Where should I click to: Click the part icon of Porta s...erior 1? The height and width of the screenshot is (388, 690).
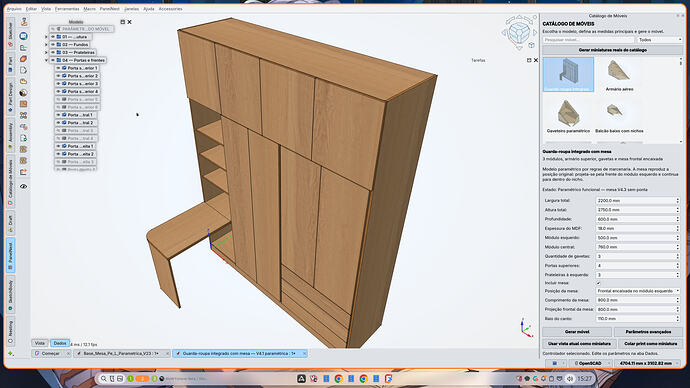click(x=64, y=68)
